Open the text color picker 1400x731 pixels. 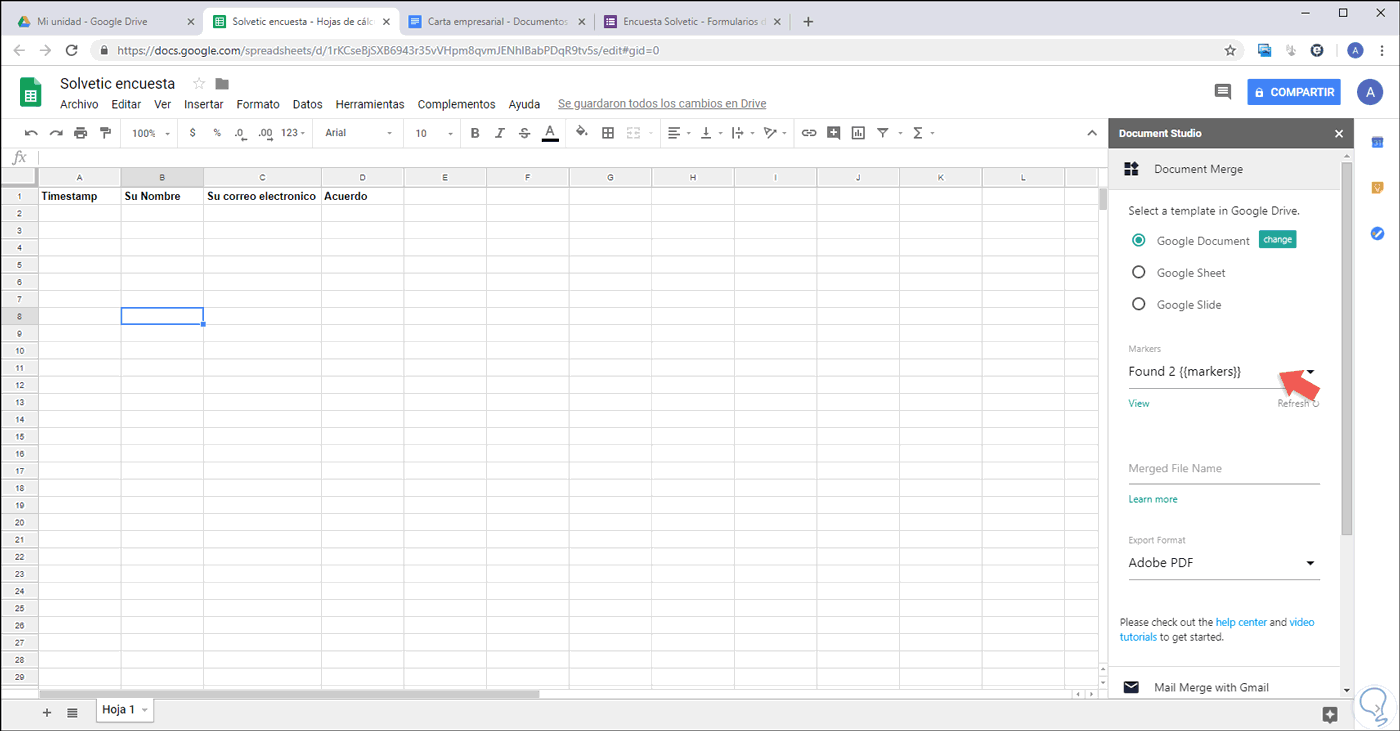(550, 133)
